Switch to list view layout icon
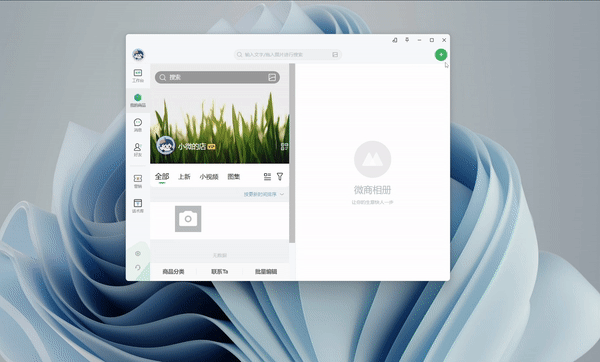The height and width of the screenshot is (362, 600). point(267,176)
